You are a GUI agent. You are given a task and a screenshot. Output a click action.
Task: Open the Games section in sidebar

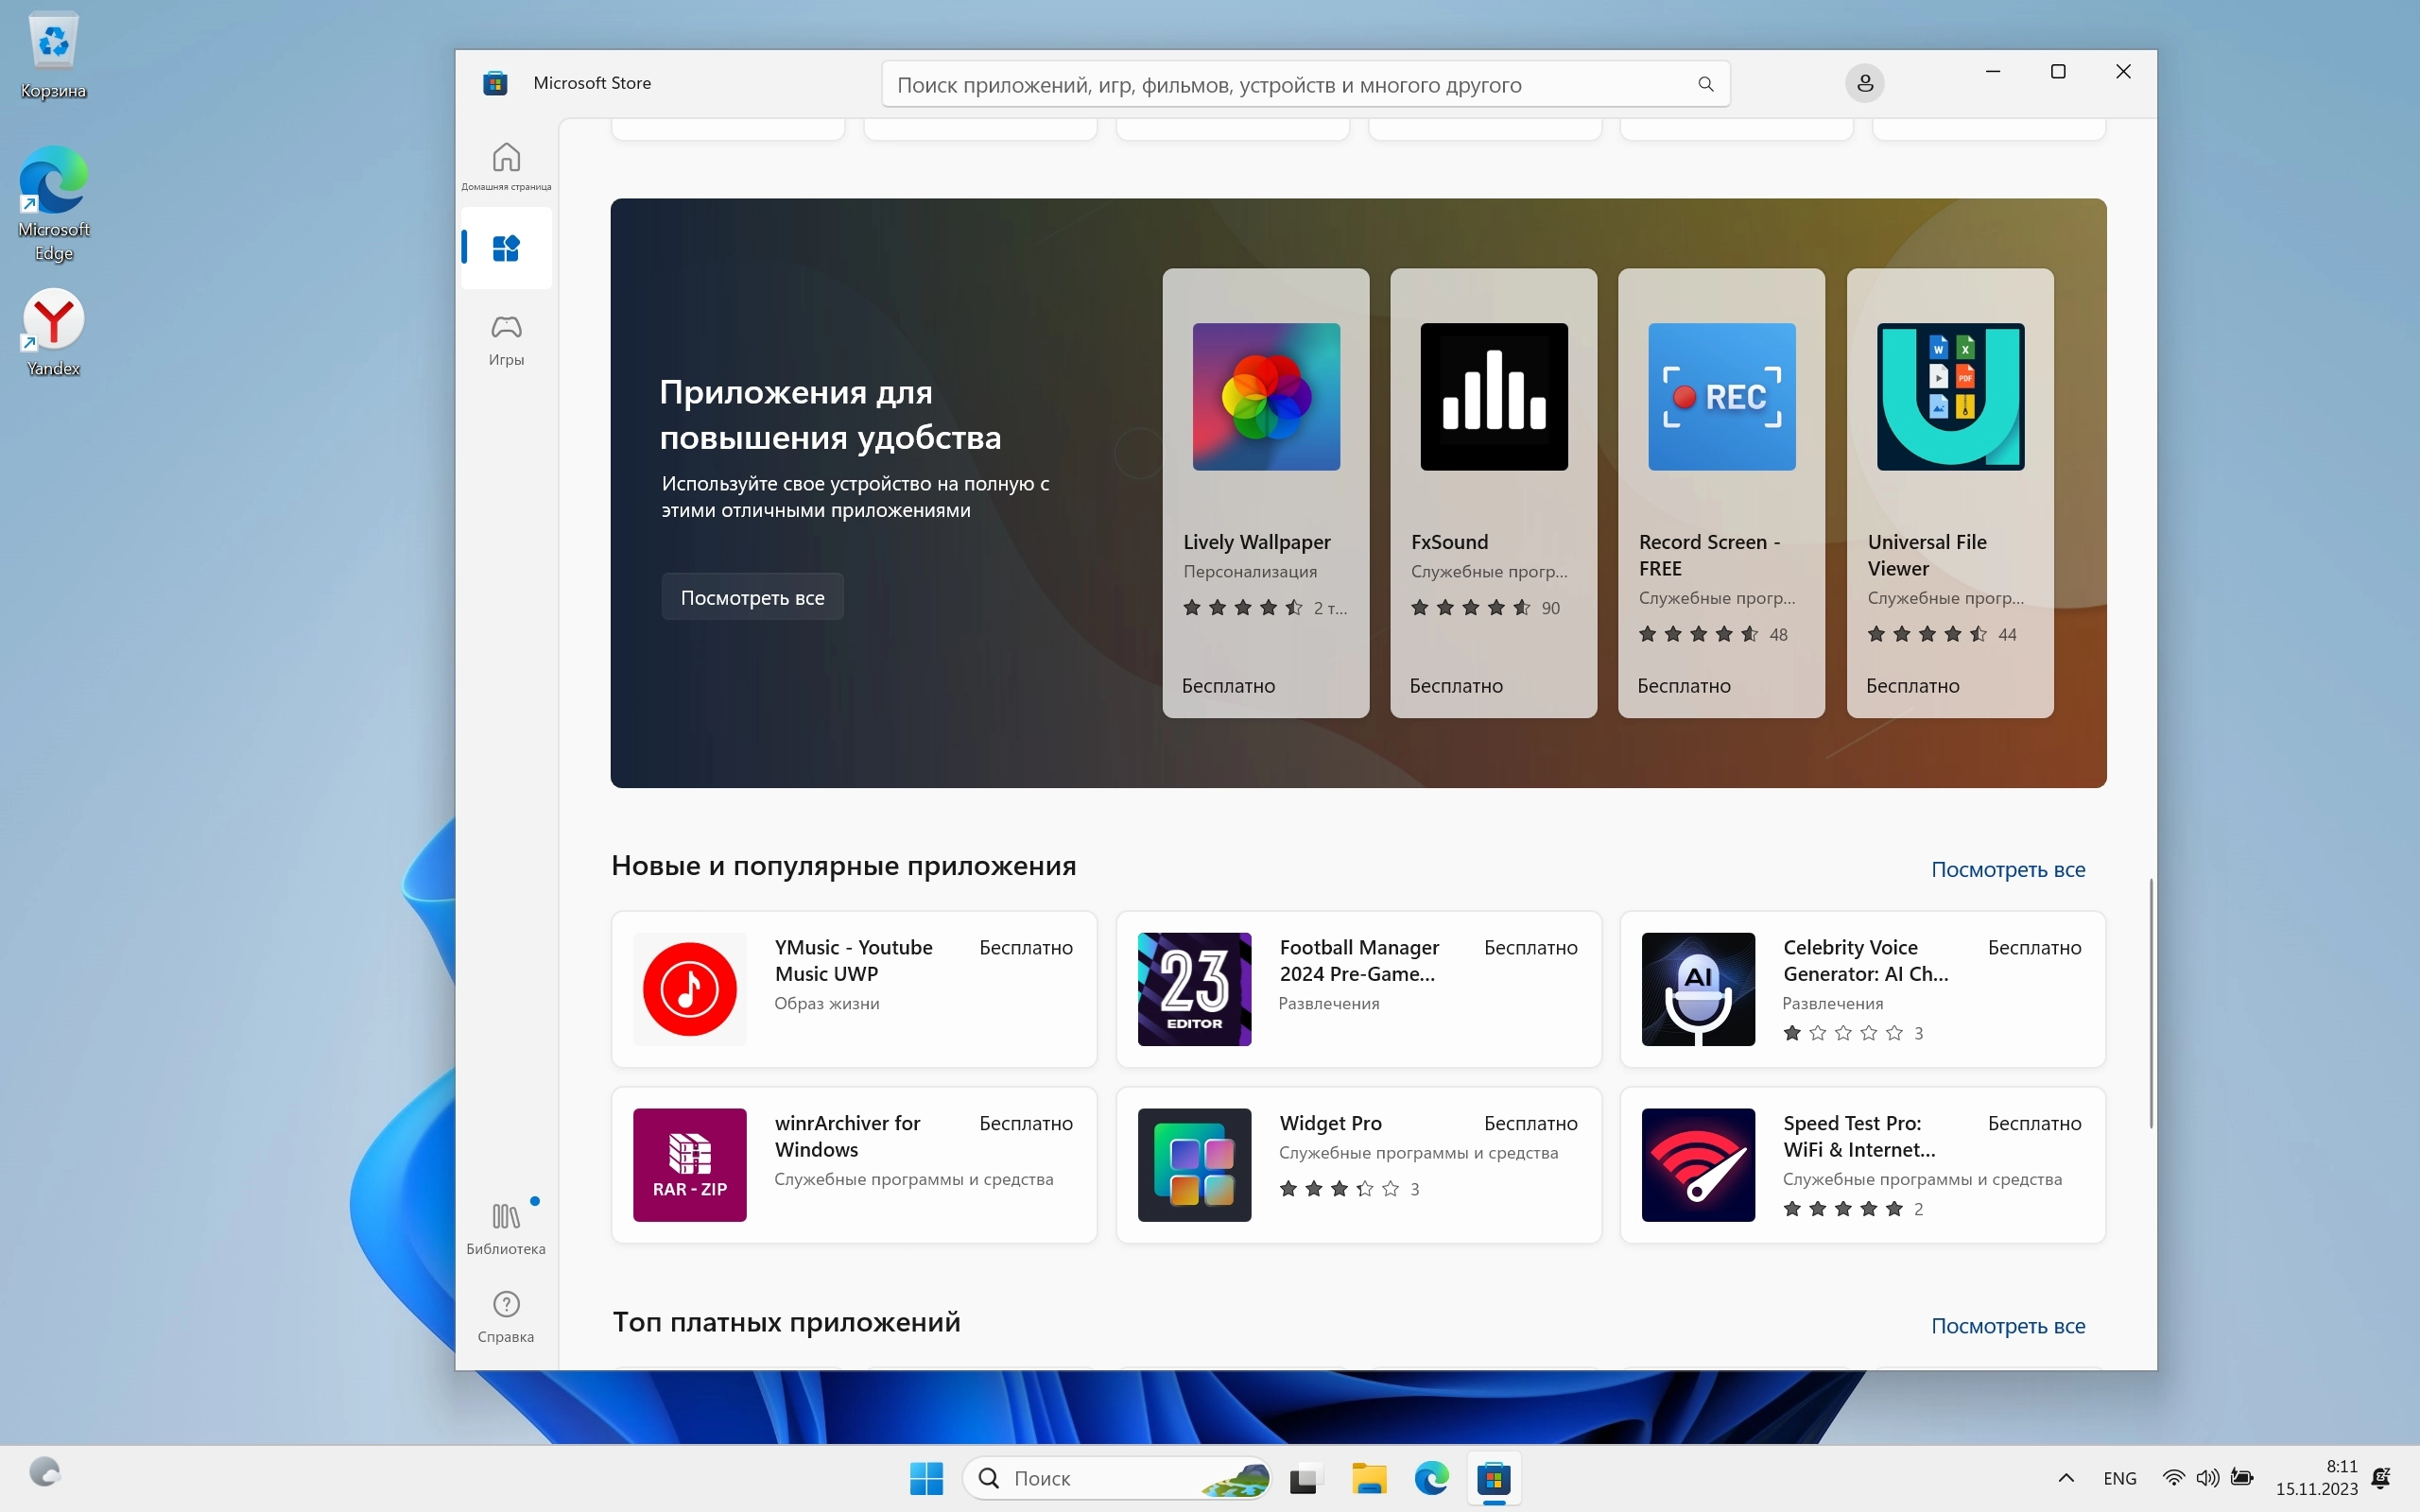coord(506,340)
